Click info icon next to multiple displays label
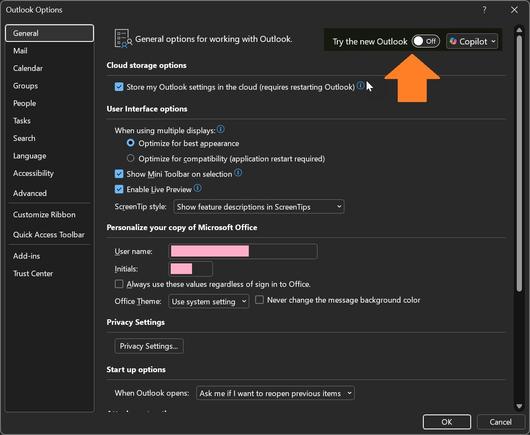 [220, 129]
